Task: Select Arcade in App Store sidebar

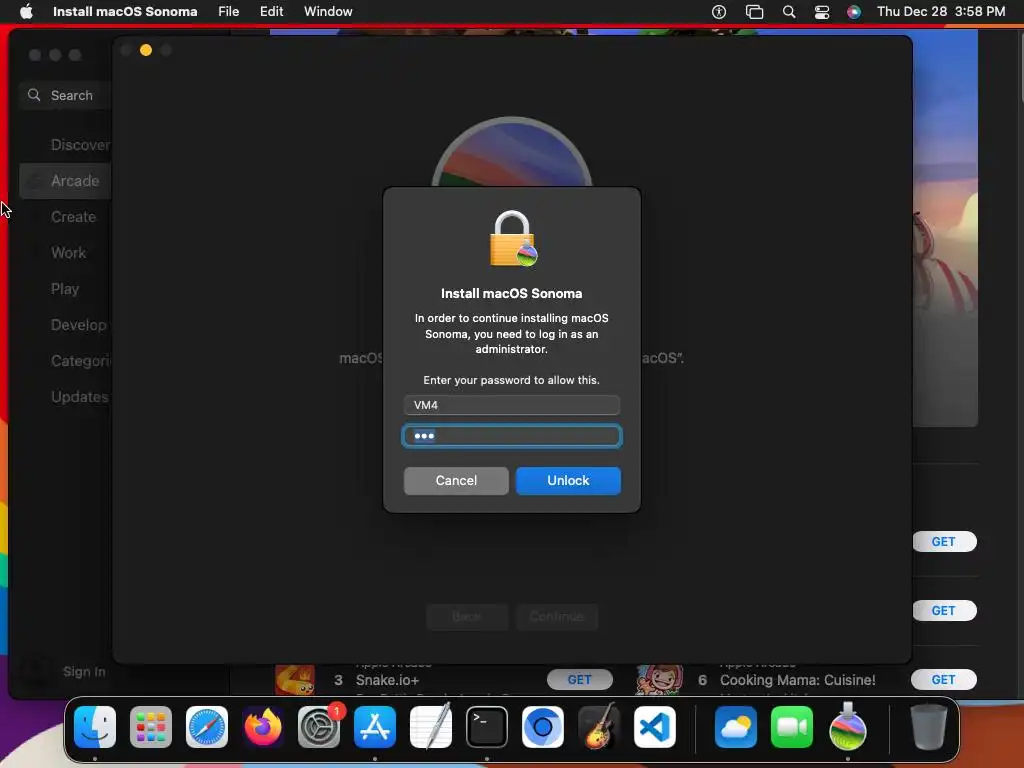Action: coord(66,181)
